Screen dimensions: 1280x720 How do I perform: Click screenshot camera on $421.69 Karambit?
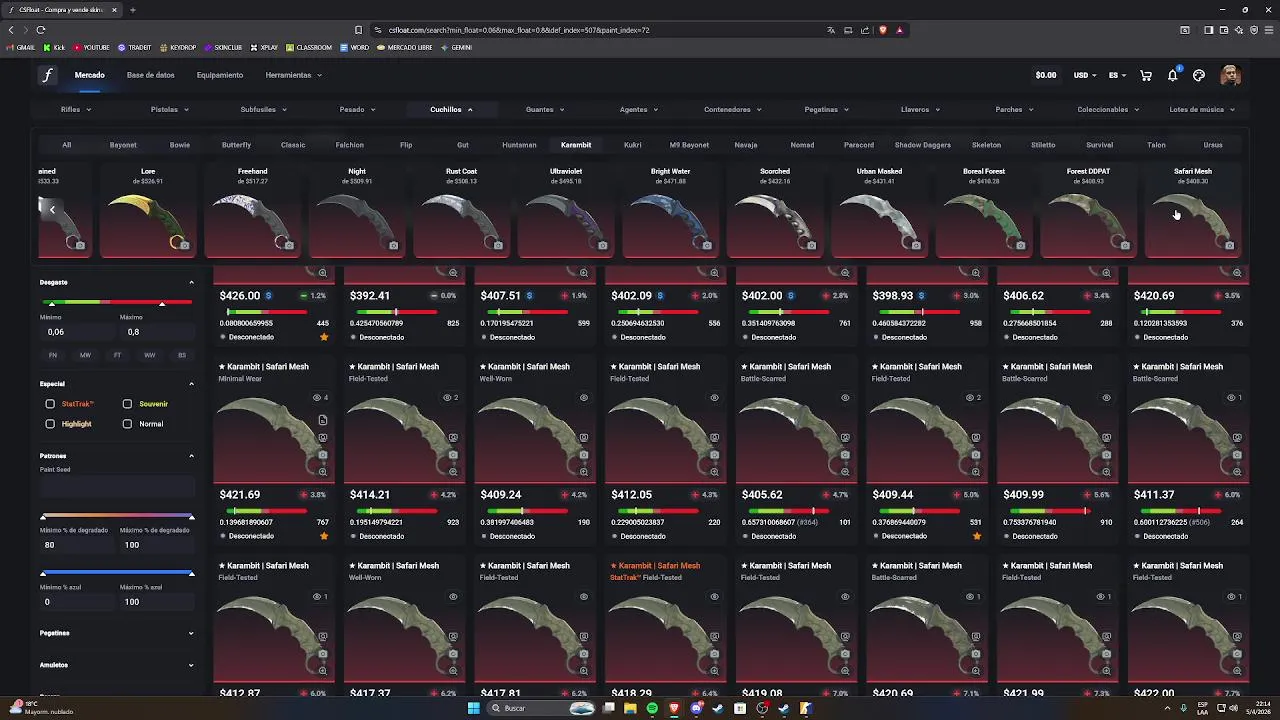point(323,454)
